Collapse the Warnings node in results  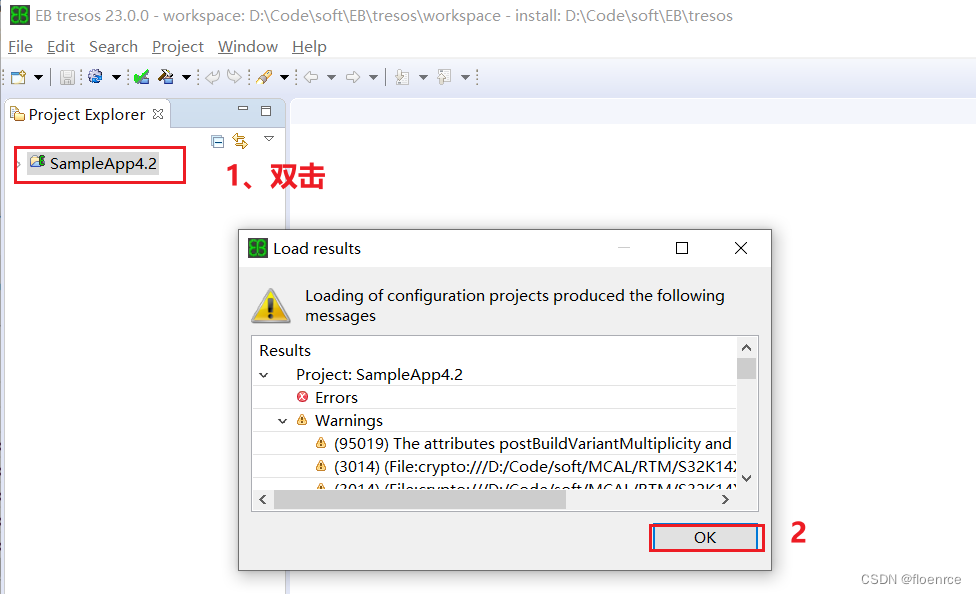point(283,421)
